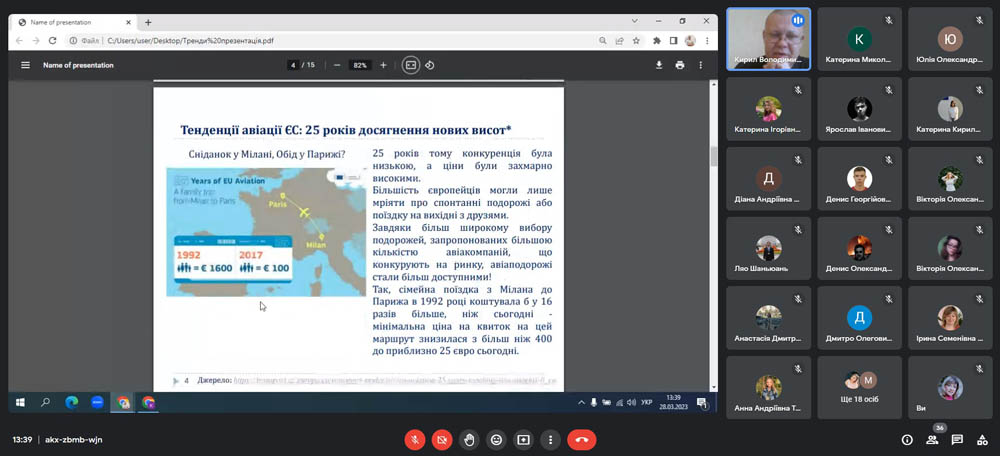Turn on the camera in the call bar

pyautogui.click(x=442, y=439)
